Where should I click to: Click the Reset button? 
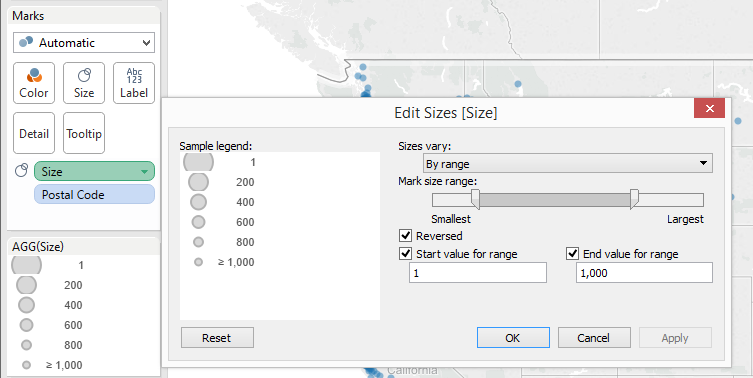pos(217,338)
